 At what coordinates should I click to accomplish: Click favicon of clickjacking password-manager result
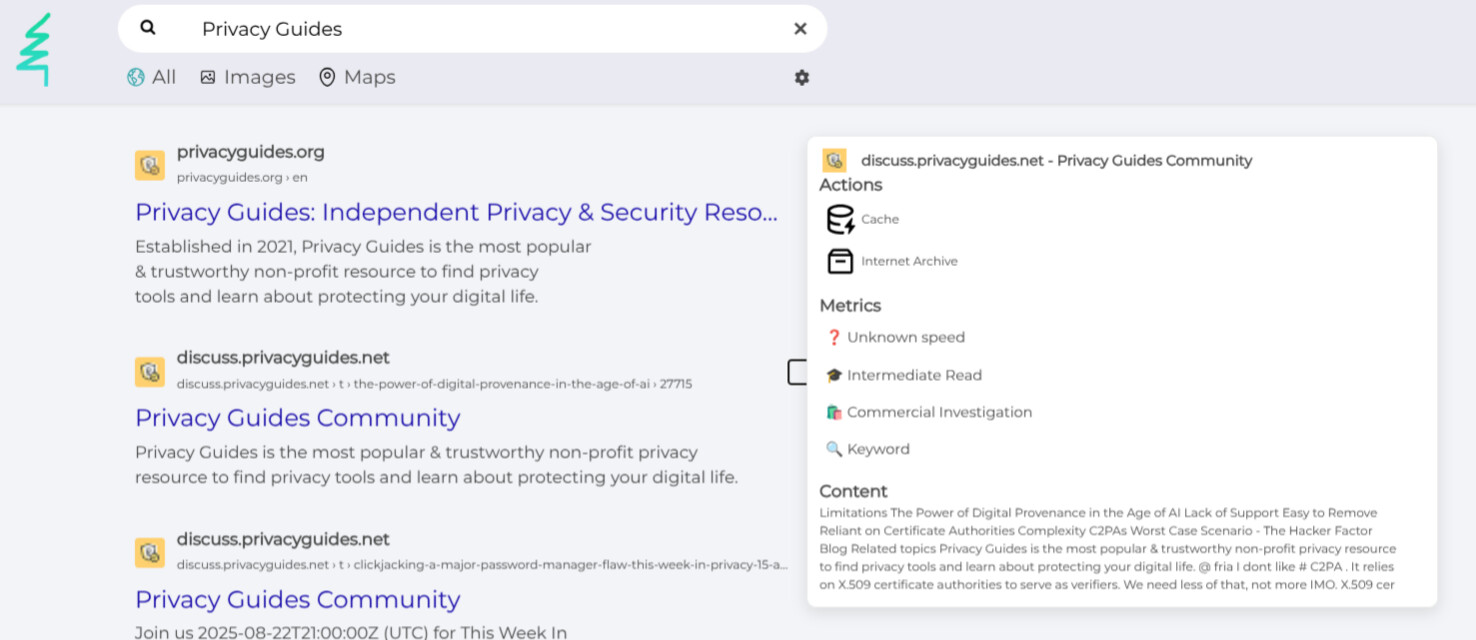pos(150,553)
